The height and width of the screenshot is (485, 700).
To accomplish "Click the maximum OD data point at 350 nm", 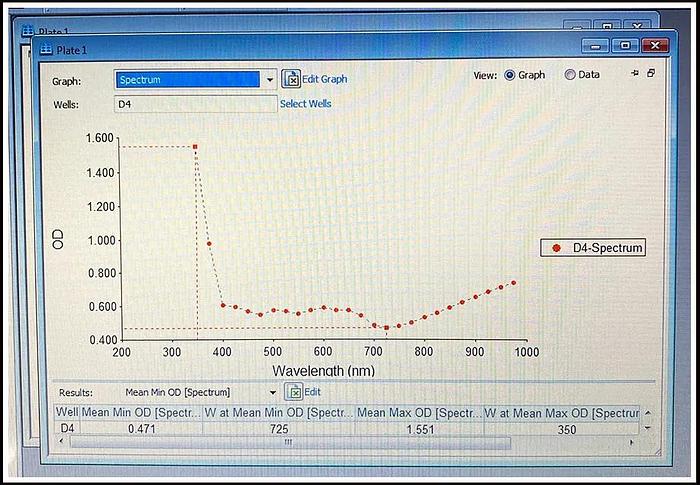I will (x=195, y=146).
